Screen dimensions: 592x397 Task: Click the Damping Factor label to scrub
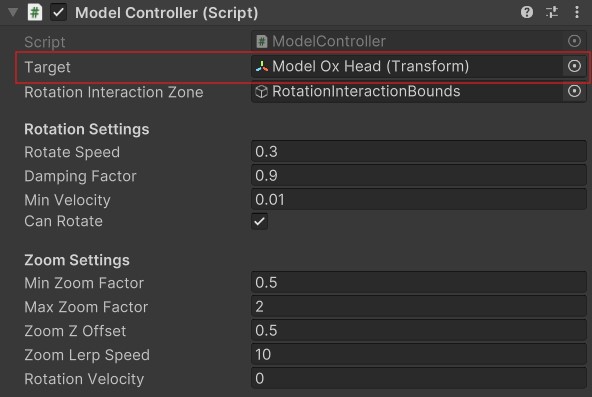(80, 176)
